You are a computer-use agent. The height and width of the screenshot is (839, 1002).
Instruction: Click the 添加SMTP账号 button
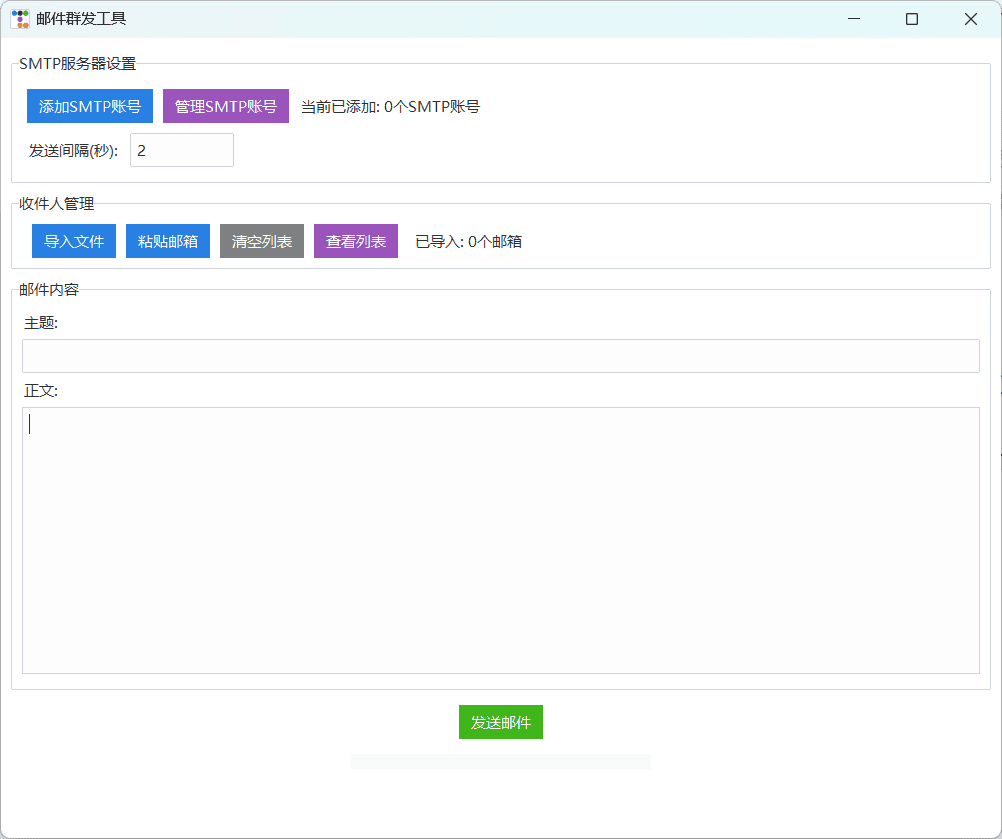pyautogui.click(x=90, y=106)
